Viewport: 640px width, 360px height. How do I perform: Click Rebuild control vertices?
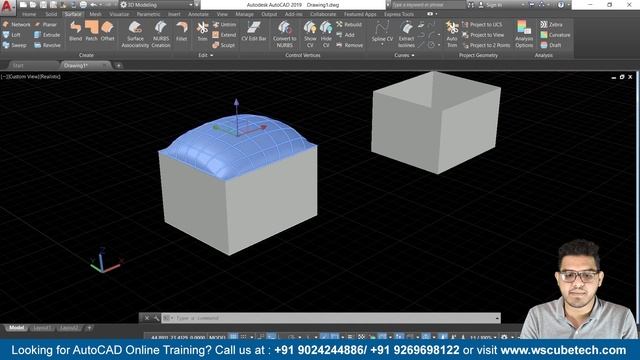coord(349,24)
